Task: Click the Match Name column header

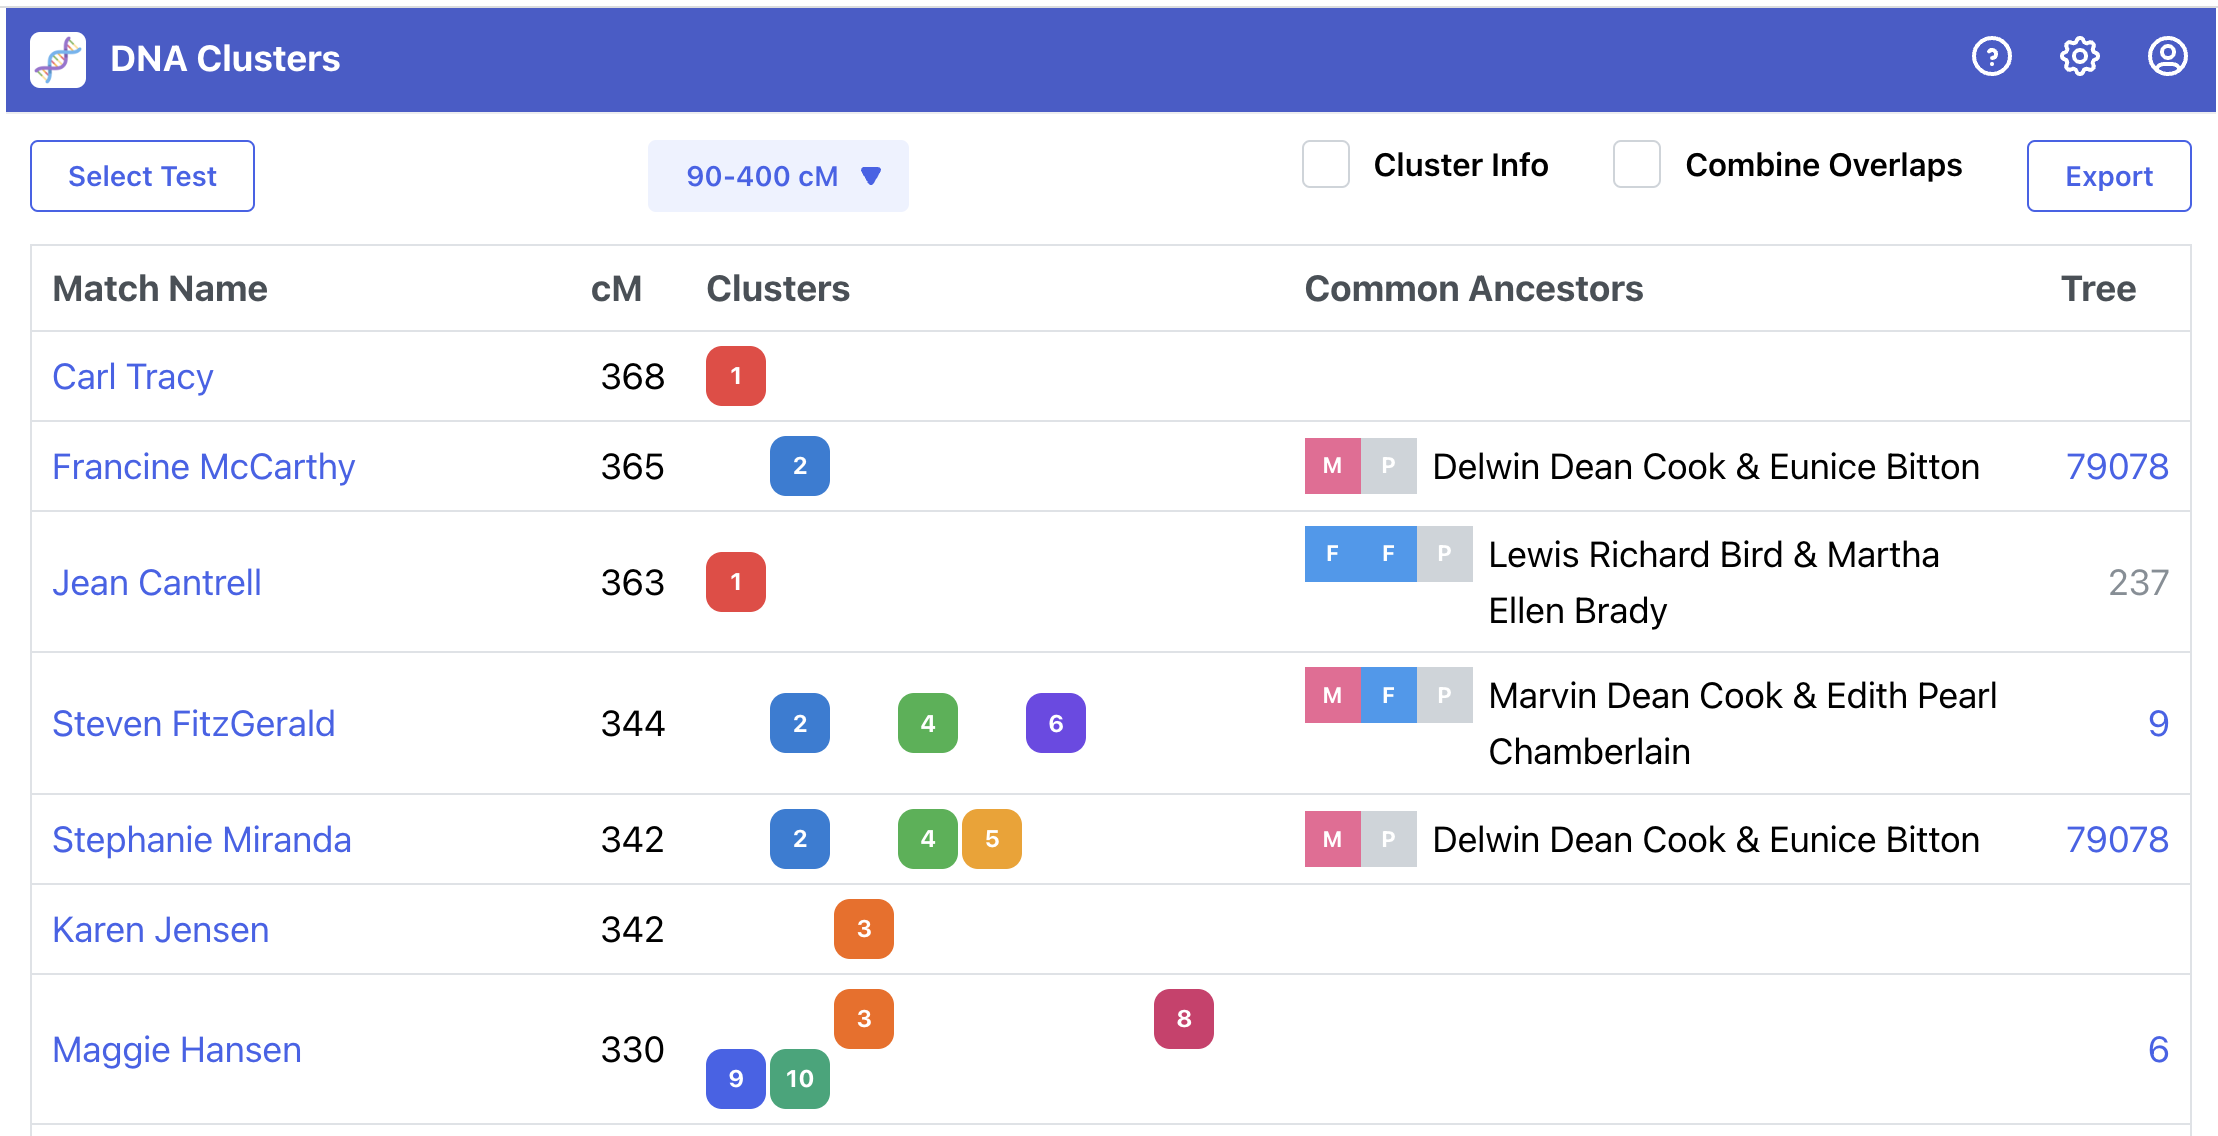Action: click(x=160, y=289)
